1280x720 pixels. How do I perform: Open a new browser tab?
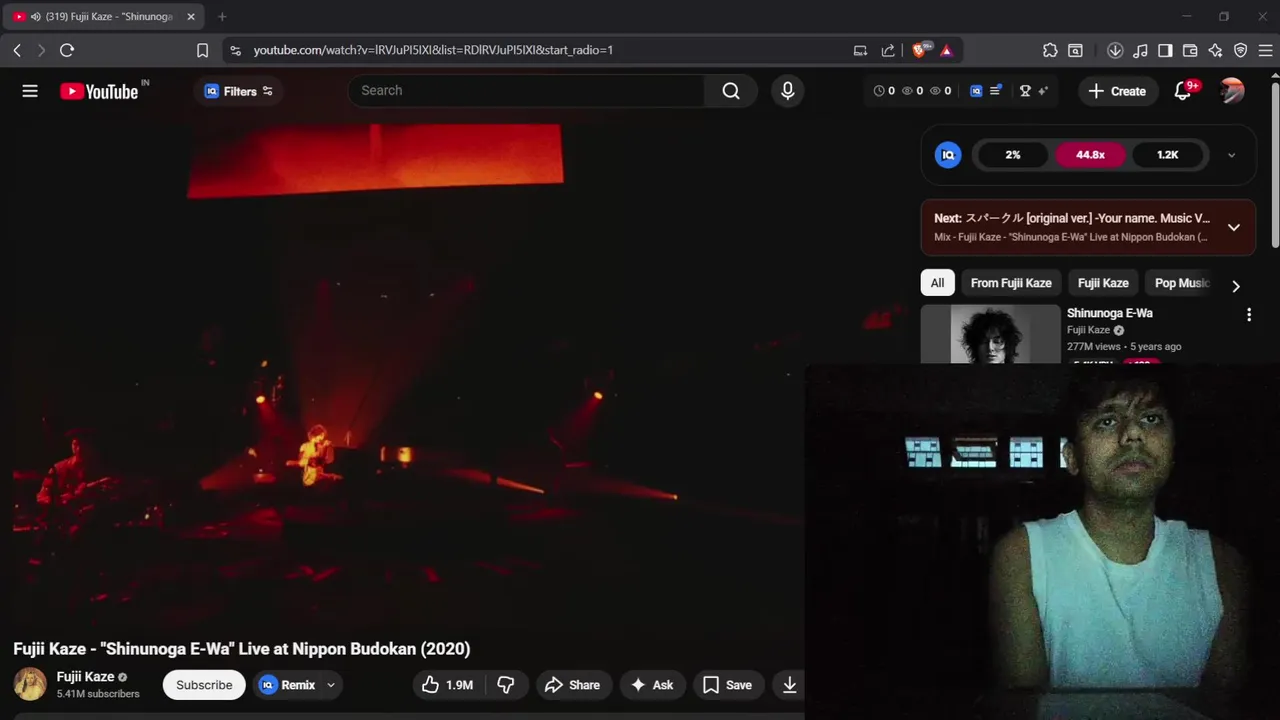click(222, 17)
